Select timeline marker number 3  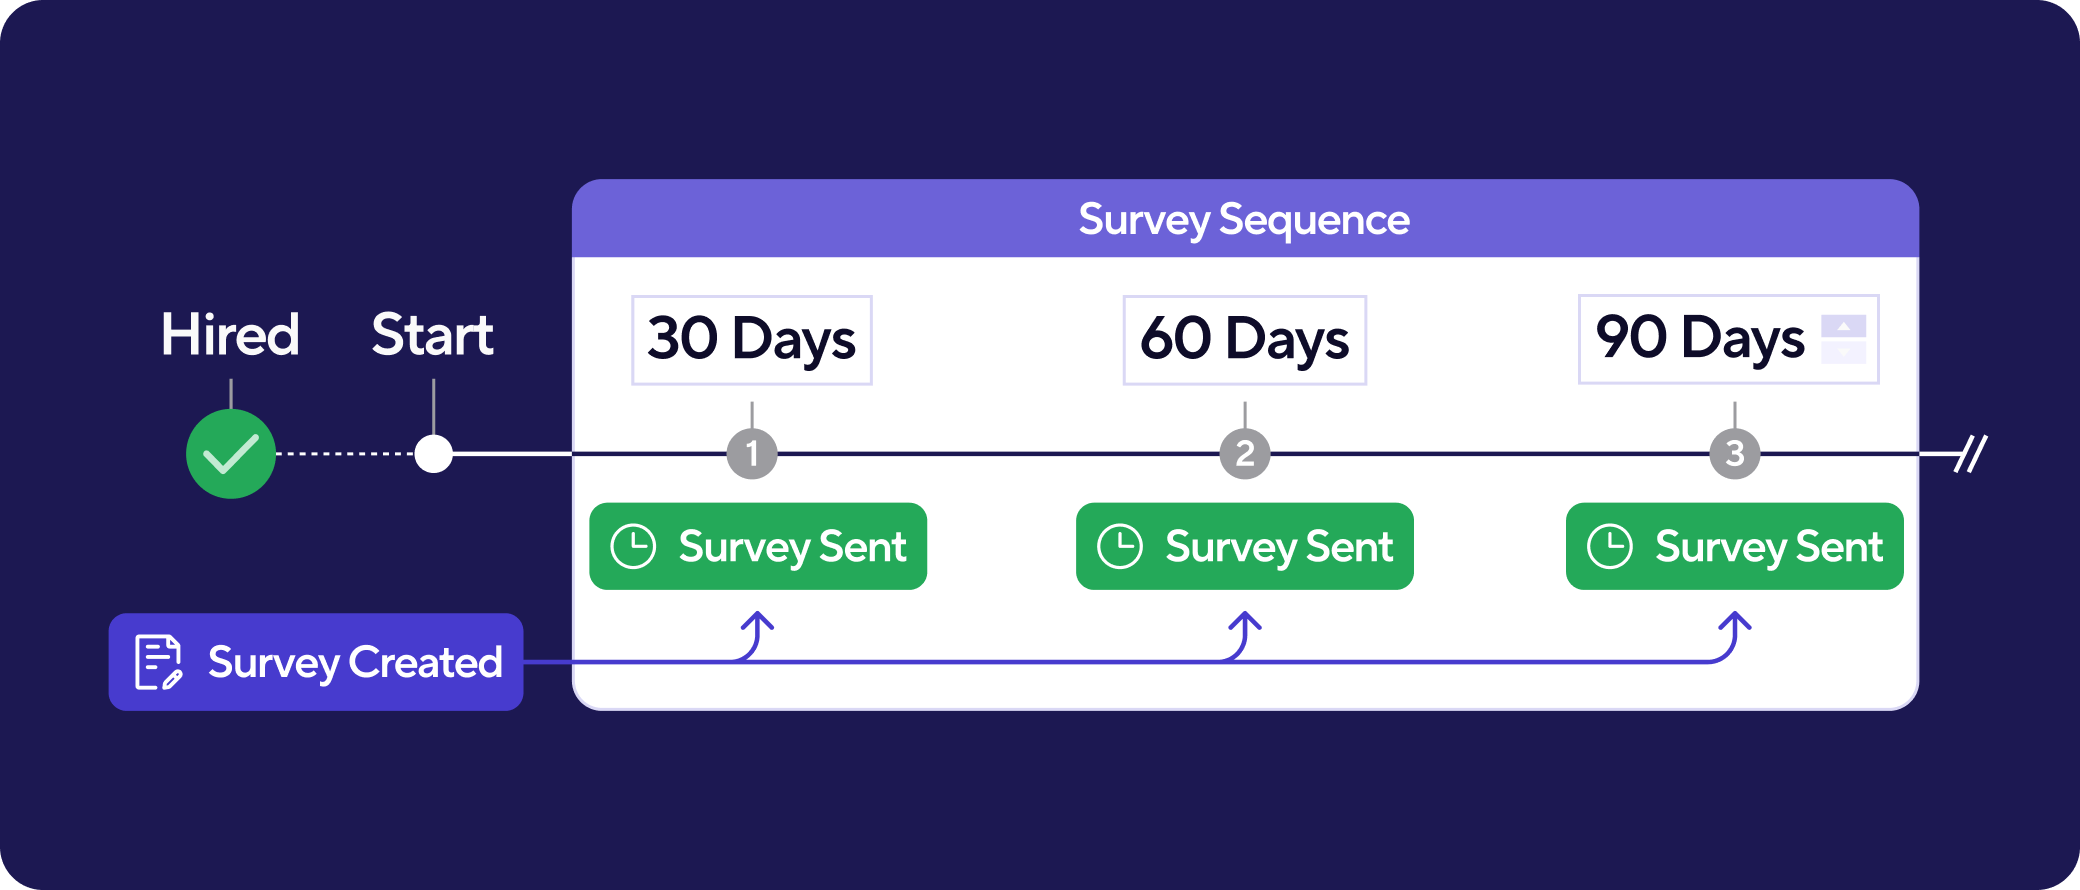coord(1734,454)
